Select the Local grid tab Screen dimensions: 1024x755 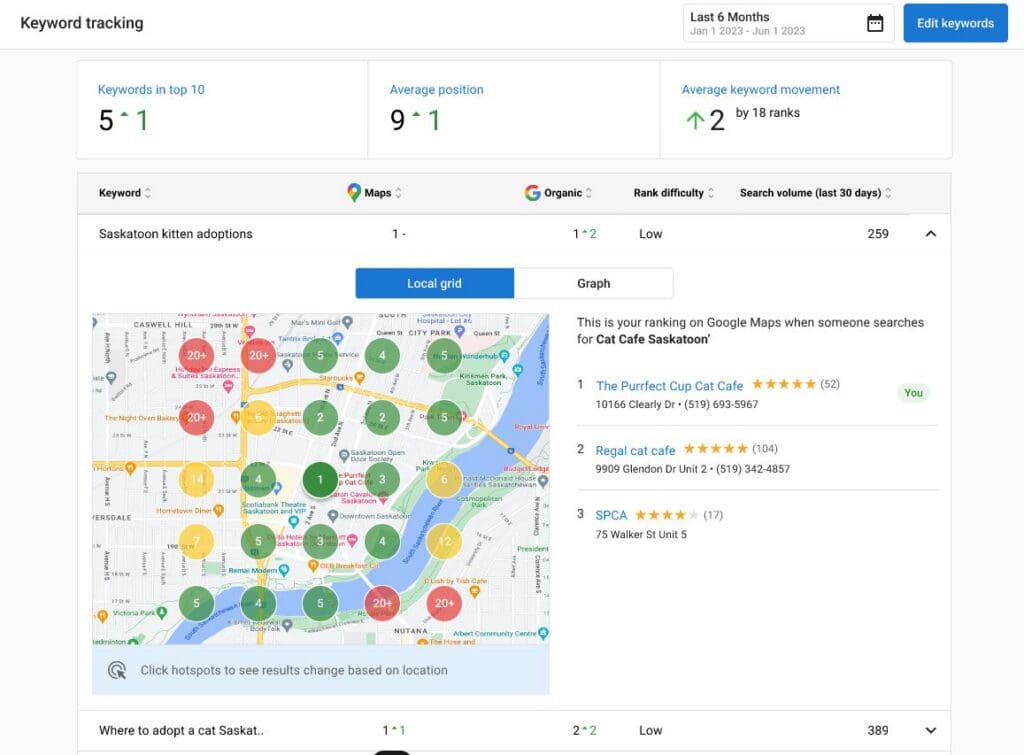(434, 283)
